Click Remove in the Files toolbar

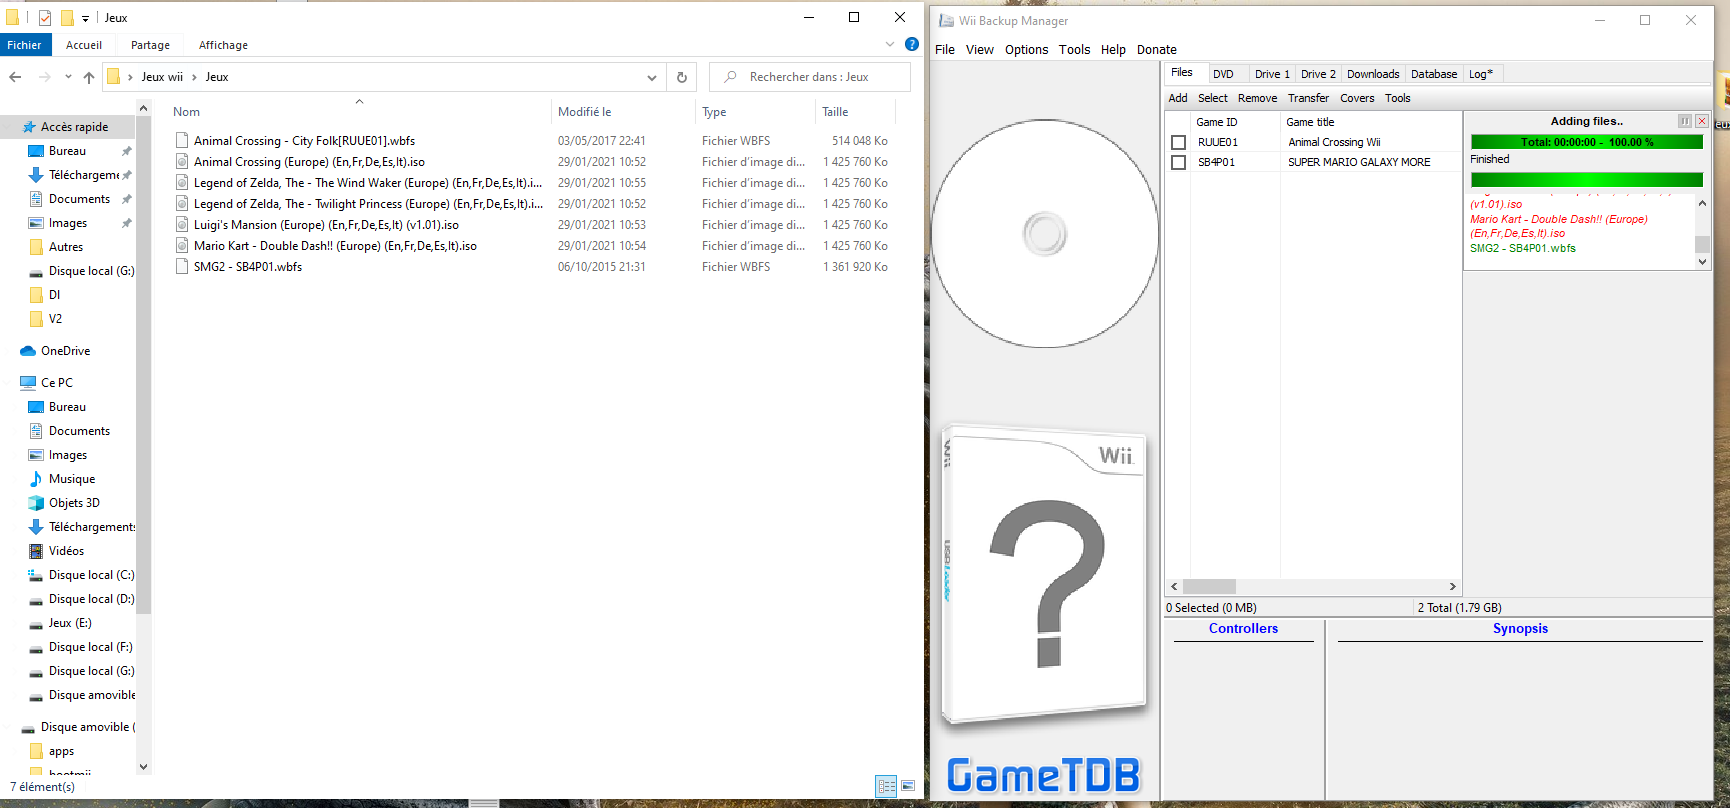click(x=1257, y=98)
